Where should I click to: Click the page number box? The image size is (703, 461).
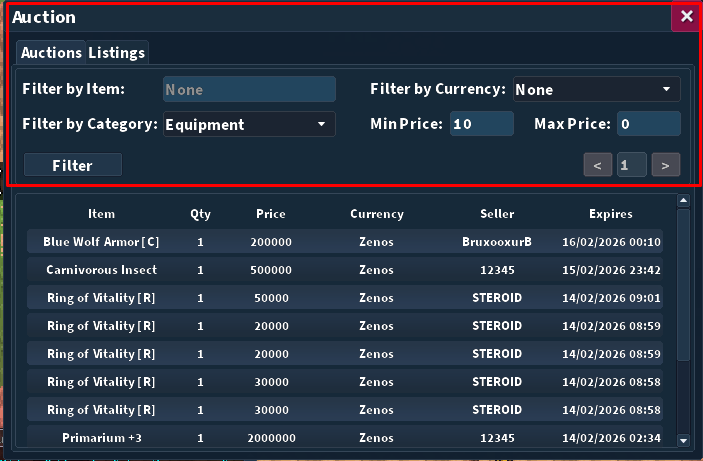click(631, 165)
